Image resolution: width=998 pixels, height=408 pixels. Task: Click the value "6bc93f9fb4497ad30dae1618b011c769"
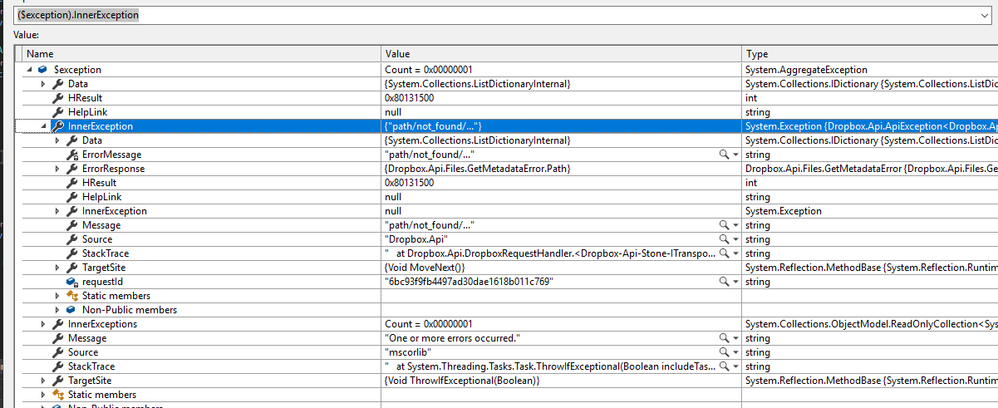click(x=469, y=281)
